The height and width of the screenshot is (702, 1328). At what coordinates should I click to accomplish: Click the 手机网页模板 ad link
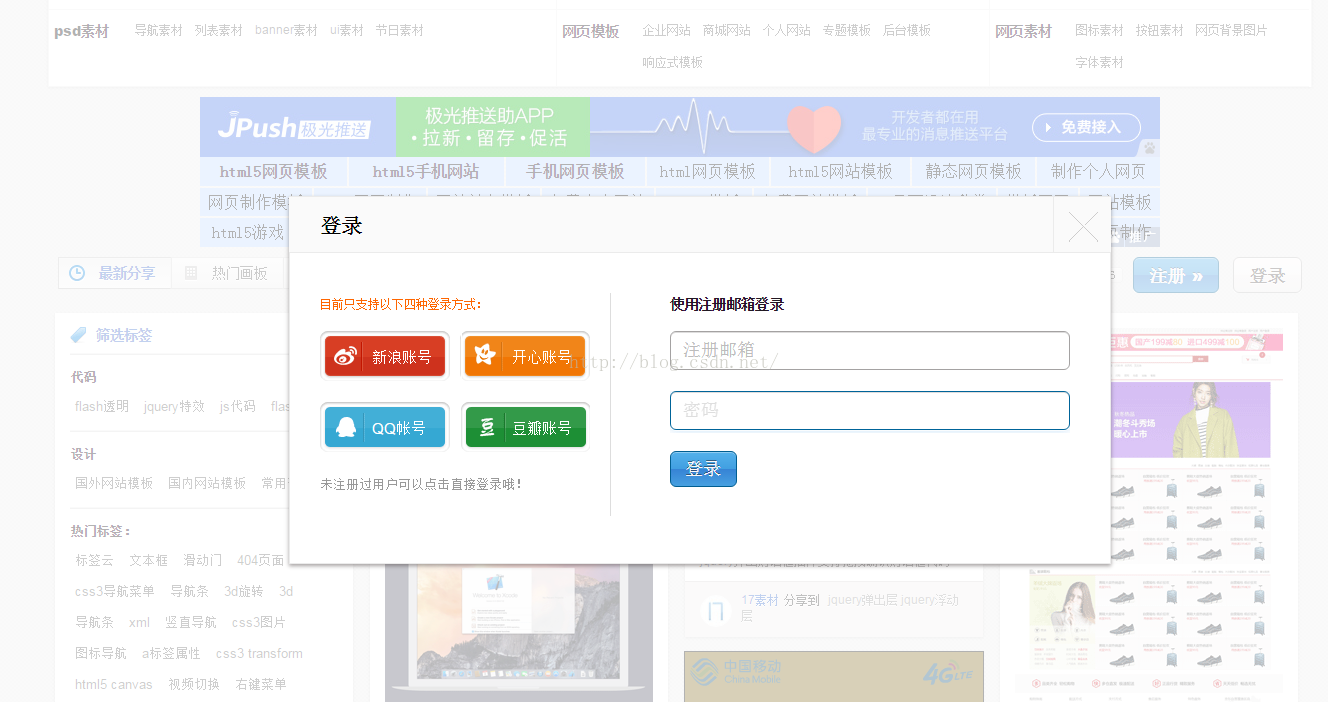575,171
